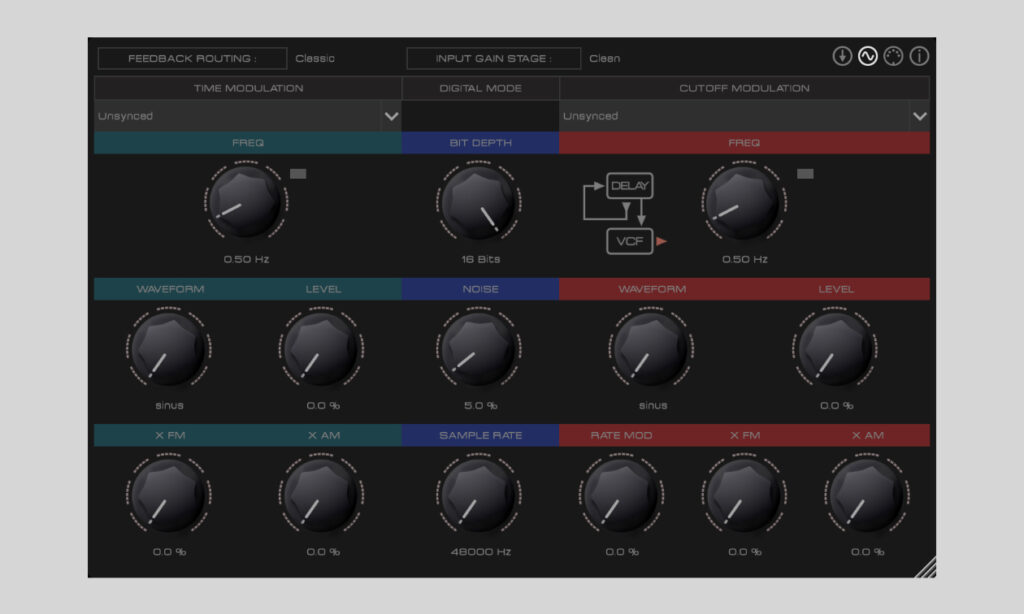
Task: Click the red arrow beside VCF
Action: click(662, 241)
